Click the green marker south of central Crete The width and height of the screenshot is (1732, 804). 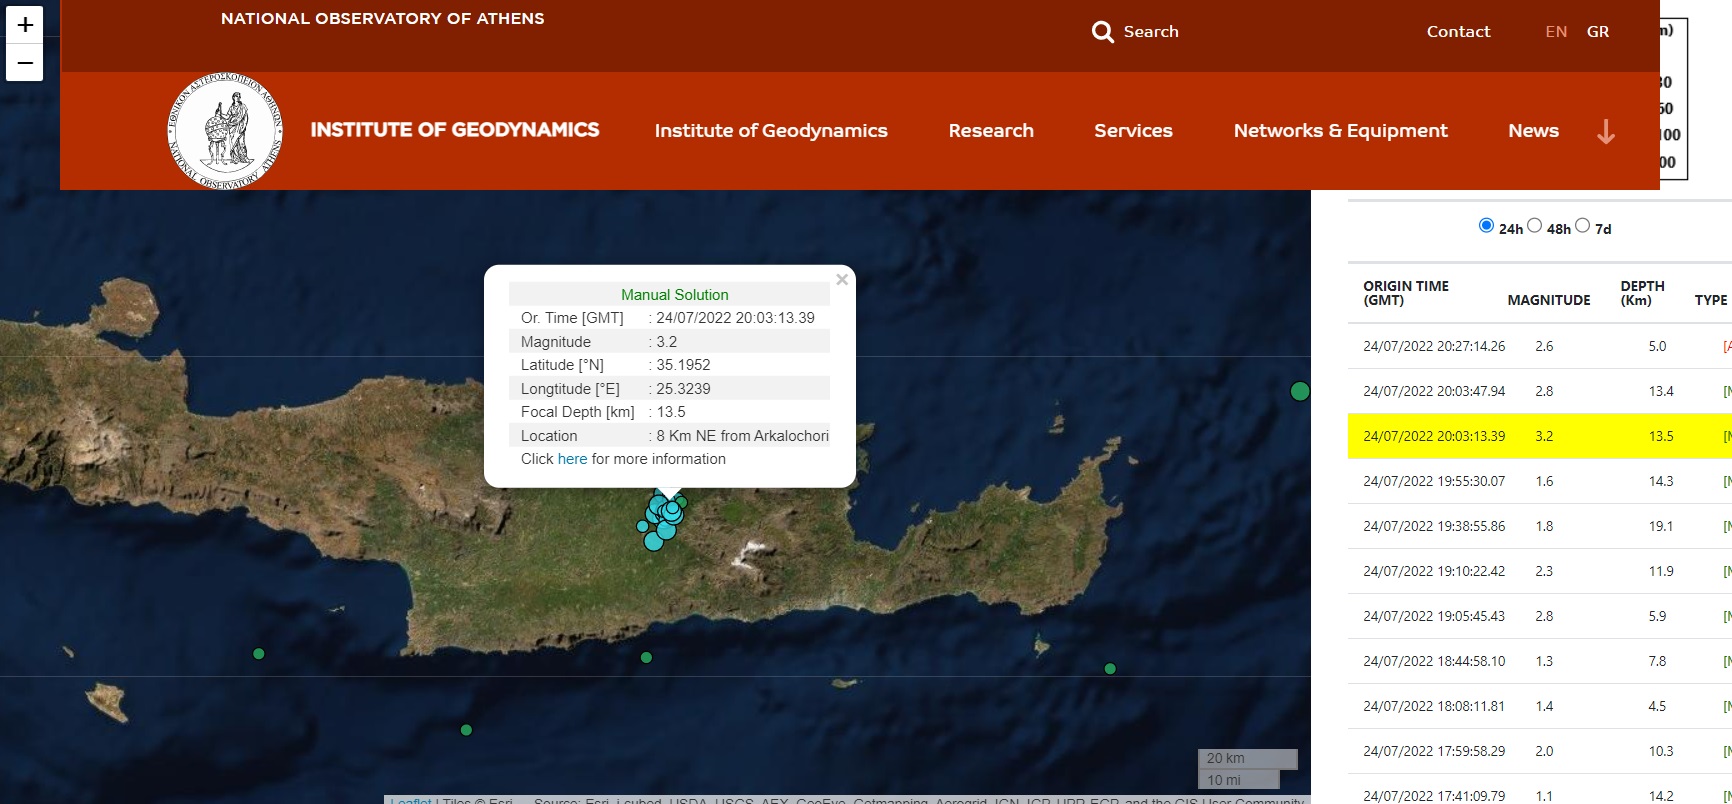(646, 657)
